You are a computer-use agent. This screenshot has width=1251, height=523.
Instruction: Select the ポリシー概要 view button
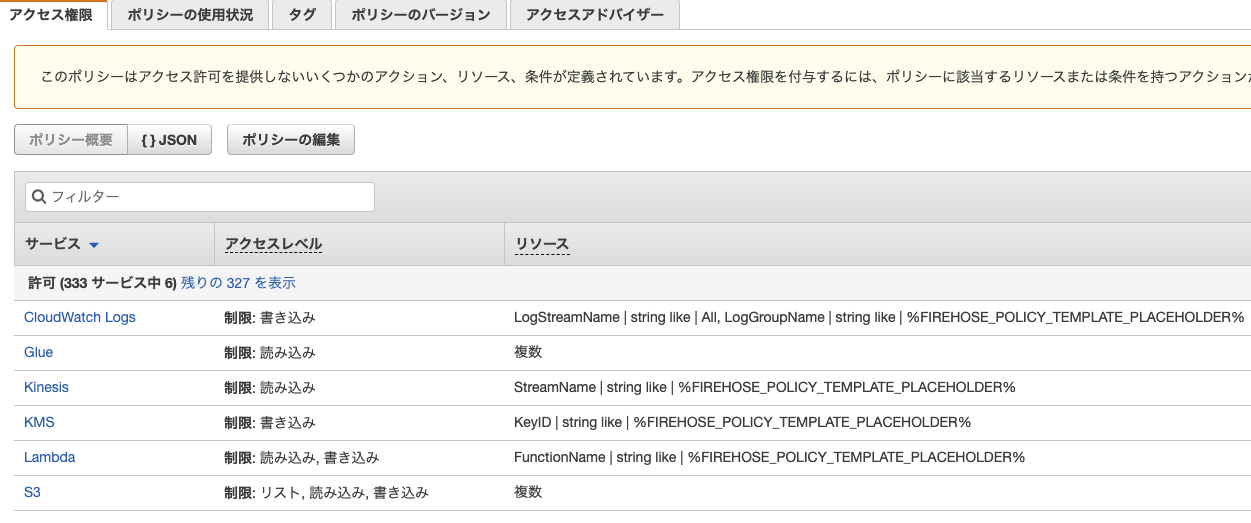71,140
